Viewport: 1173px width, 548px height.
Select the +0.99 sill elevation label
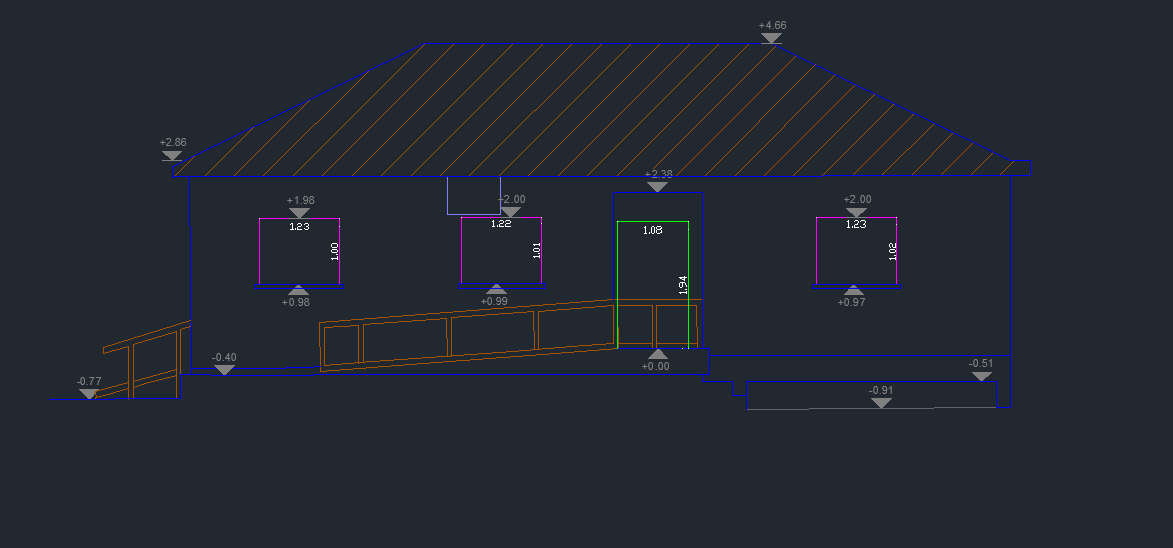click(x=494, y=301)
